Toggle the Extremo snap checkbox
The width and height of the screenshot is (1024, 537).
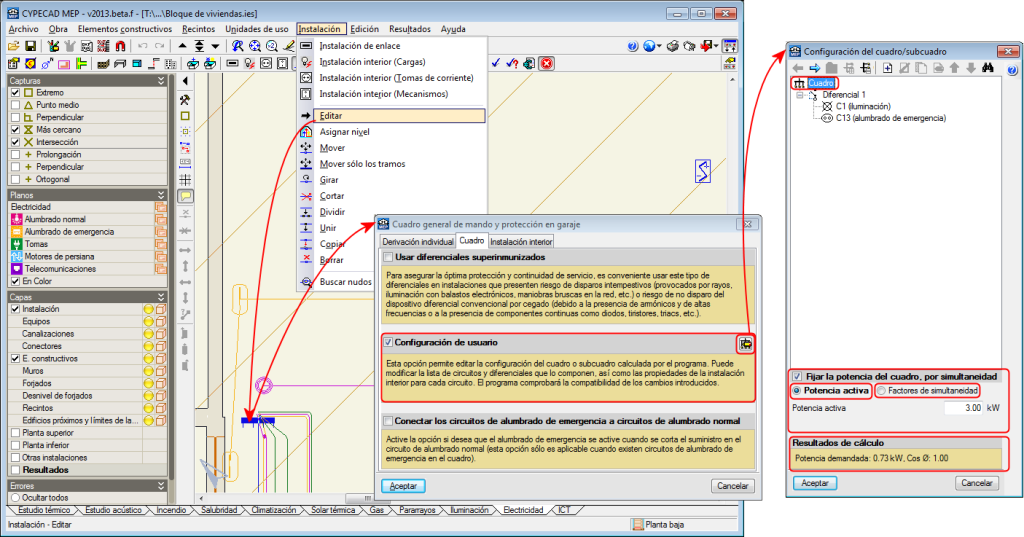point(15,93)
